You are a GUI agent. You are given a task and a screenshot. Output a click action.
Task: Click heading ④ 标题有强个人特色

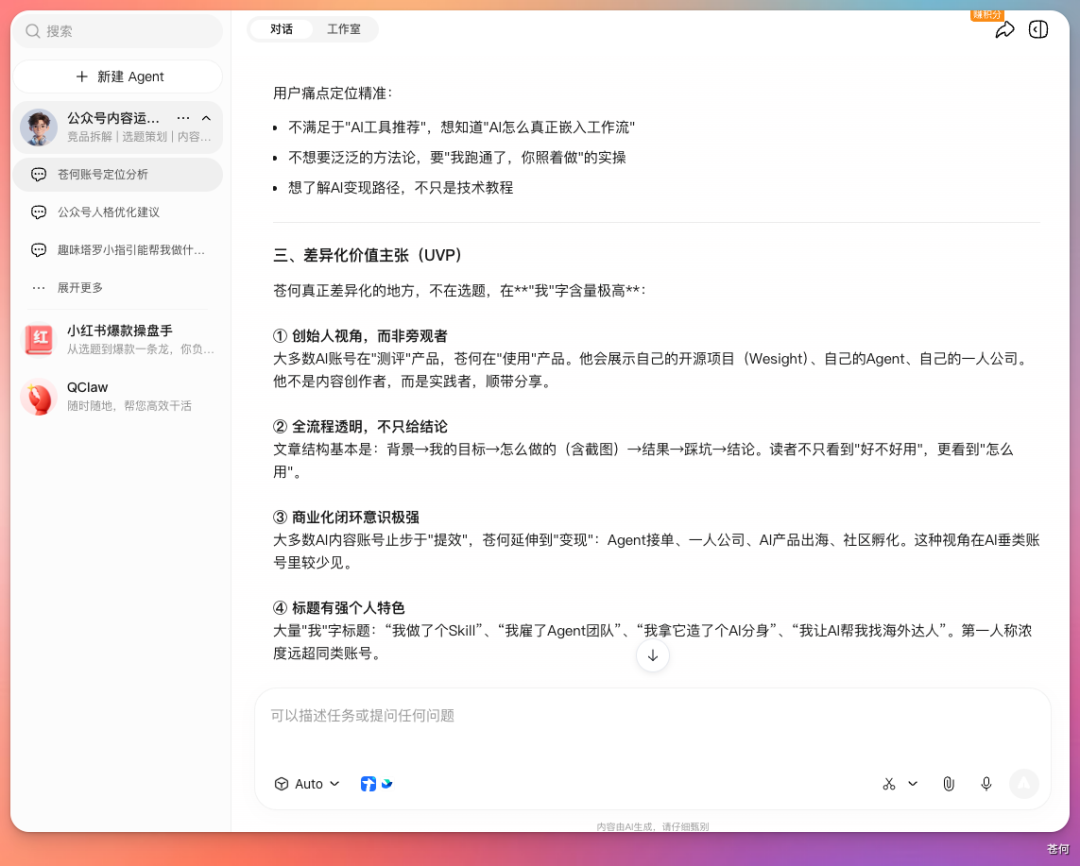[x=339, y=608]
